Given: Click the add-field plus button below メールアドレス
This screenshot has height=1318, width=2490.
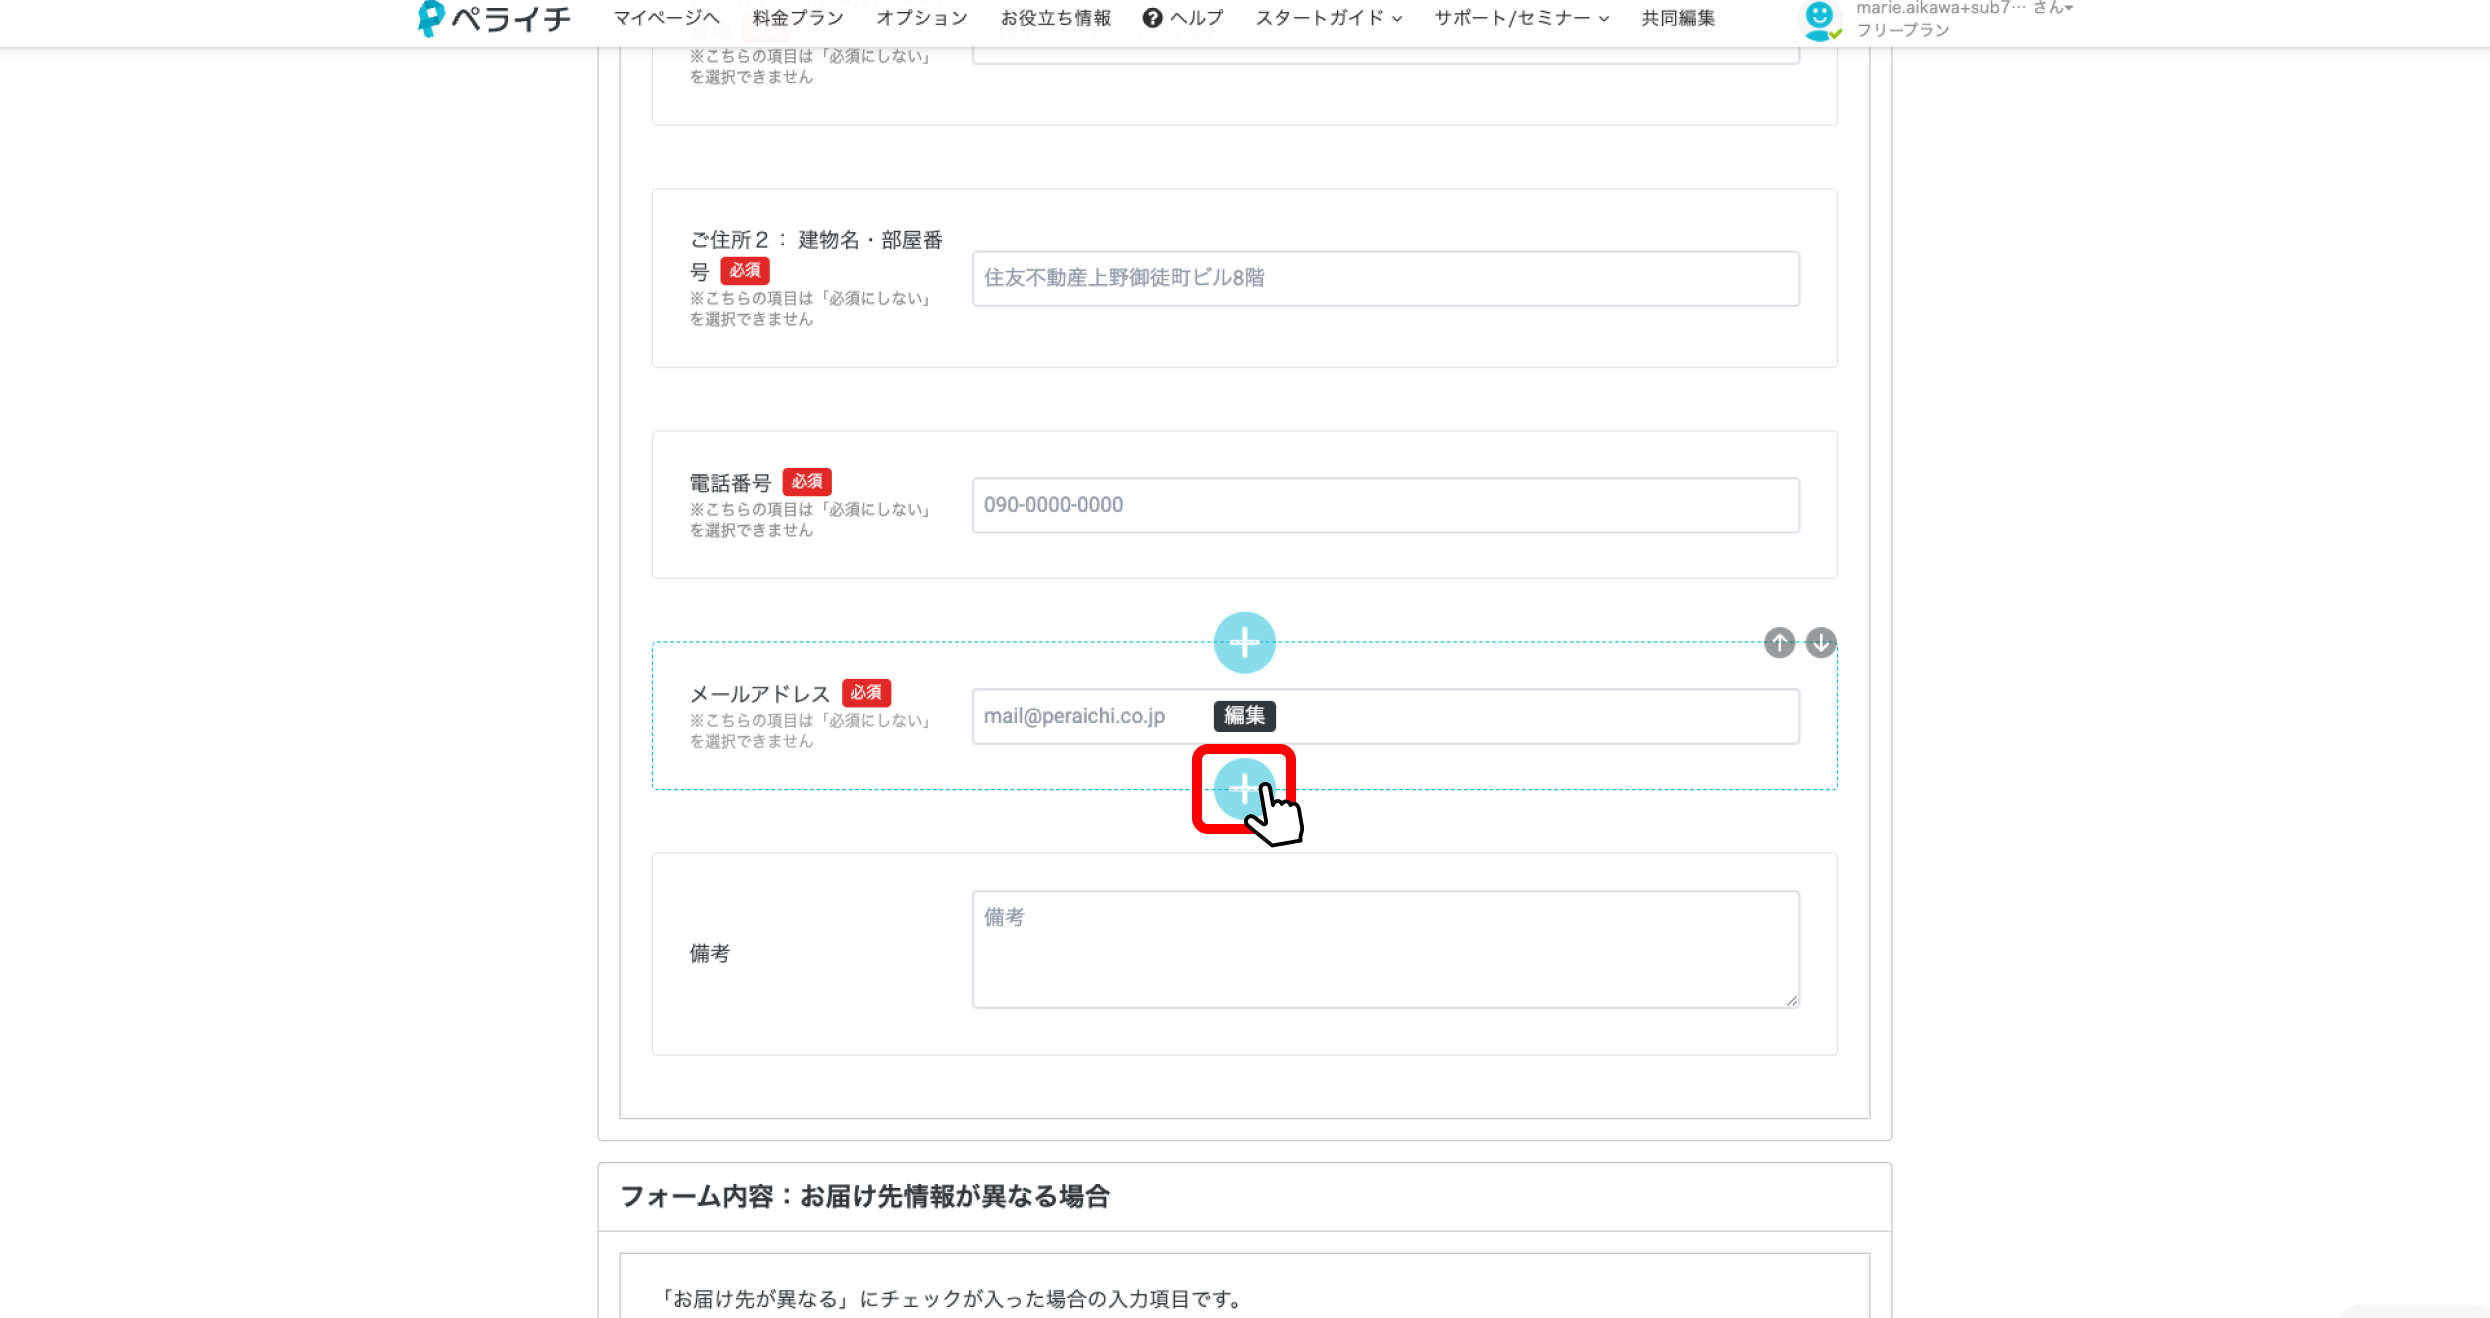Looking at the screenshot, I should click(x=1244, y=789).
